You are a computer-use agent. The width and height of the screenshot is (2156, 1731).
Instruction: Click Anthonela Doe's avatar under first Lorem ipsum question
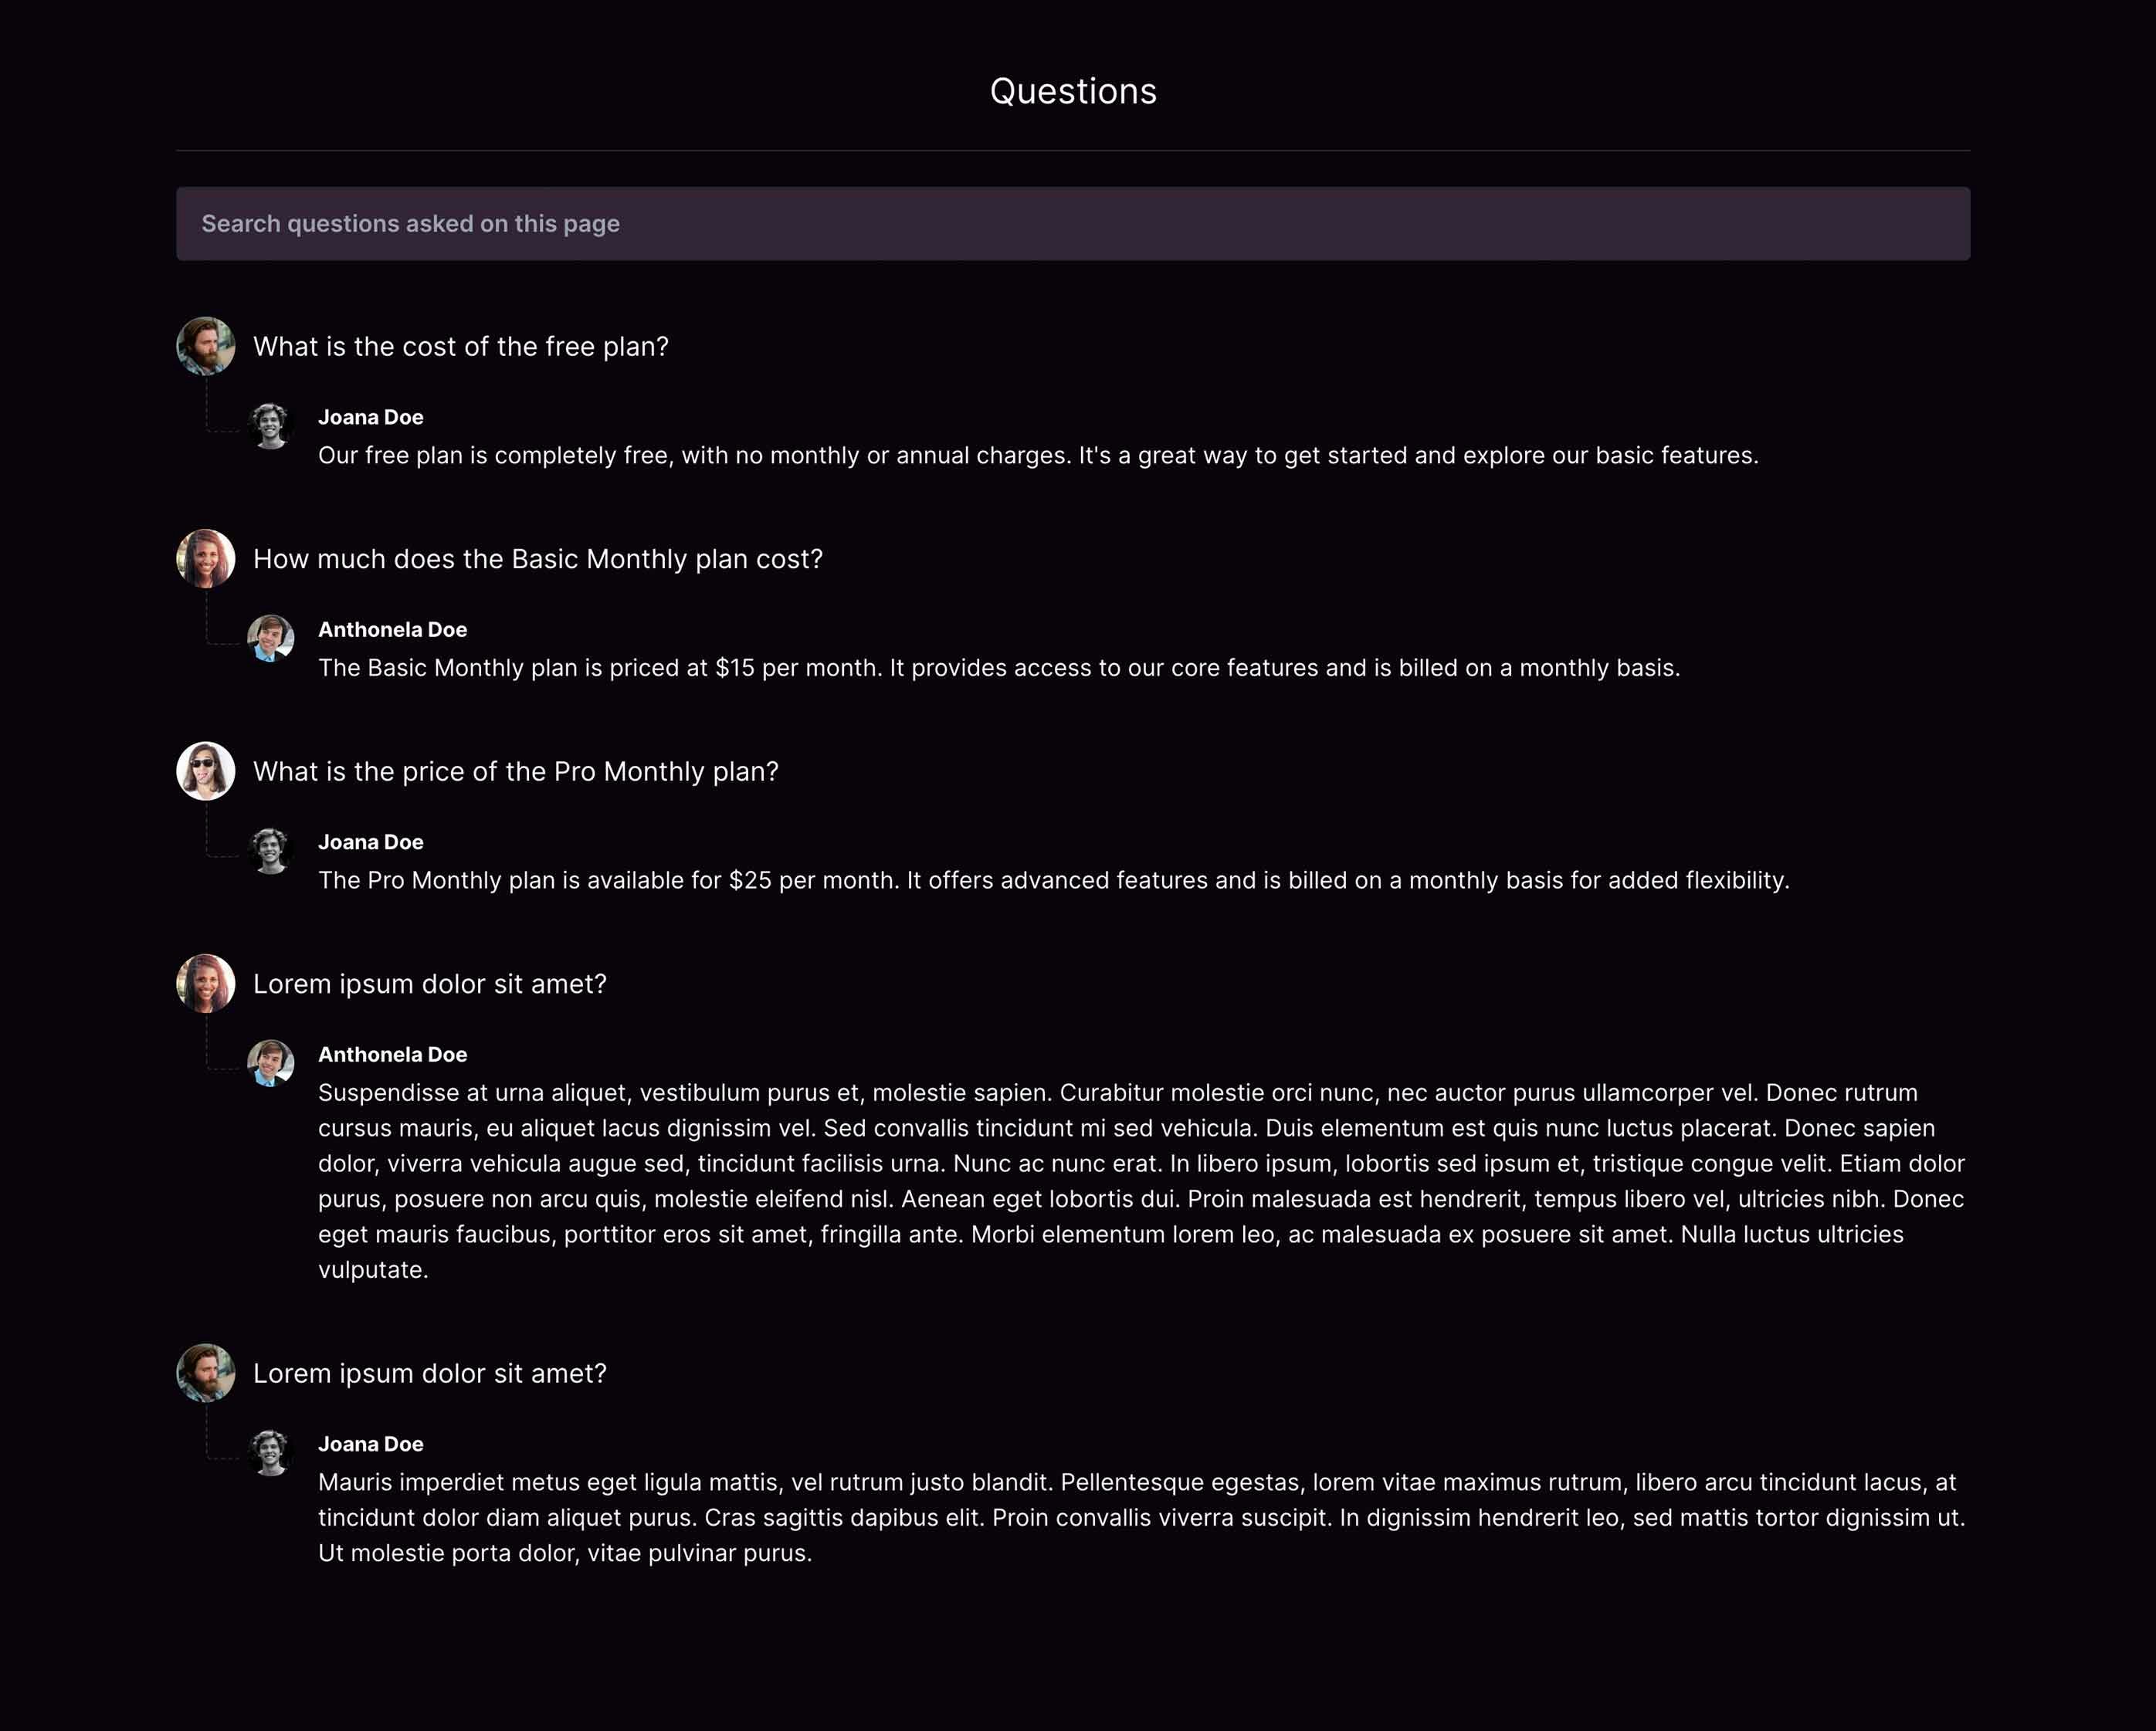271,1063
